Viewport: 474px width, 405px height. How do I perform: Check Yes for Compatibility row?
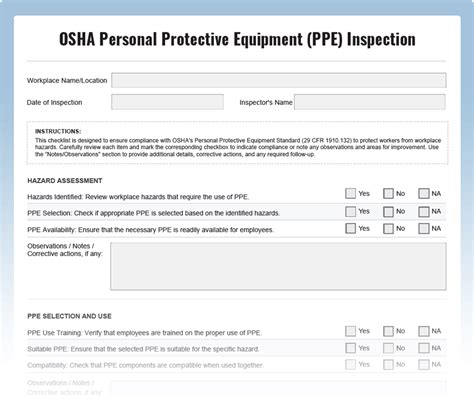(350, 364)
